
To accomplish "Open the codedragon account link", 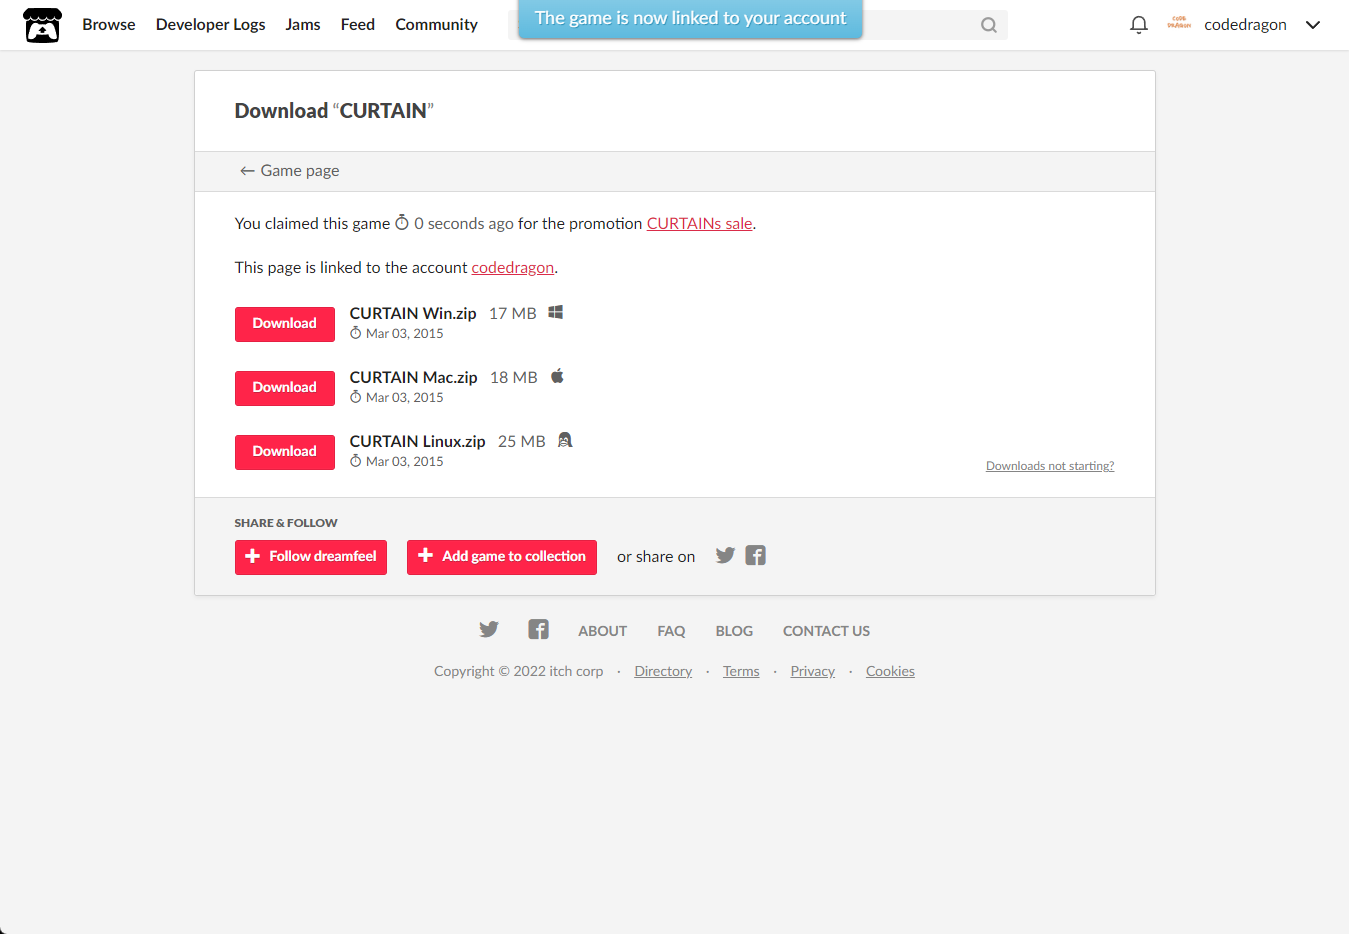I will tap(513, 268).
